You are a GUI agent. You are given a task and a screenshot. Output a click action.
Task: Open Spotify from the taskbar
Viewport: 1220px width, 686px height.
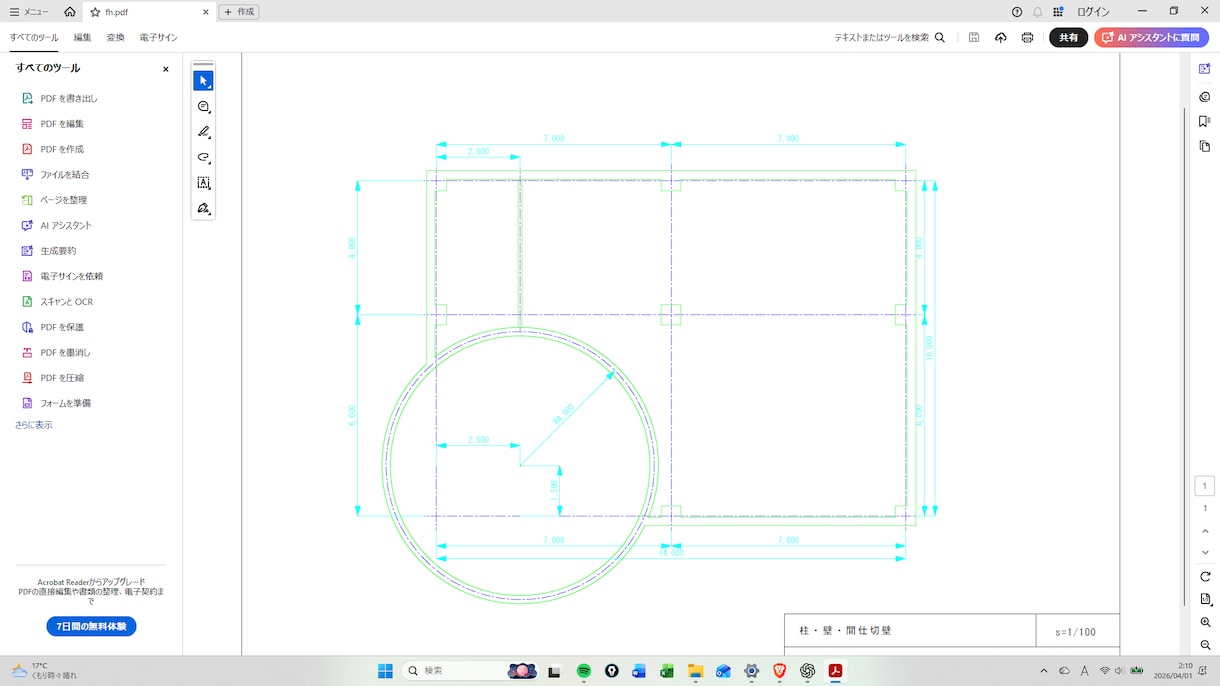(x=584, y=671)
